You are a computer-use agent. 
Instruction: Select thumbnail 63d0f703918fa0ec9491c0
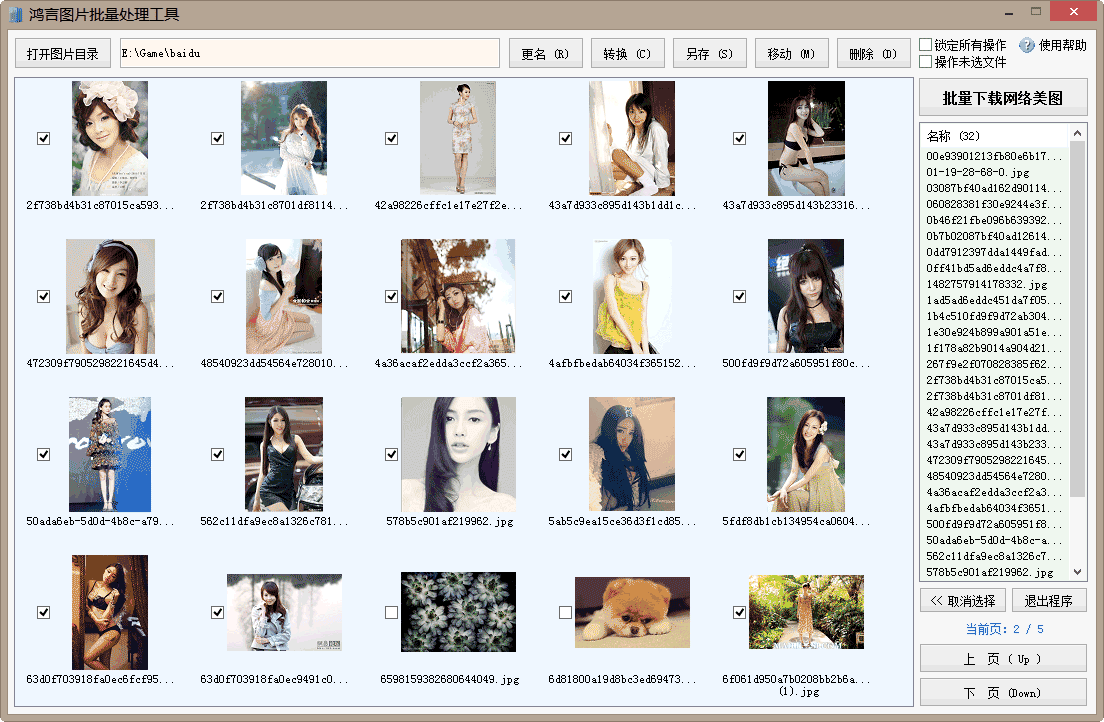(x=284, y=612)
